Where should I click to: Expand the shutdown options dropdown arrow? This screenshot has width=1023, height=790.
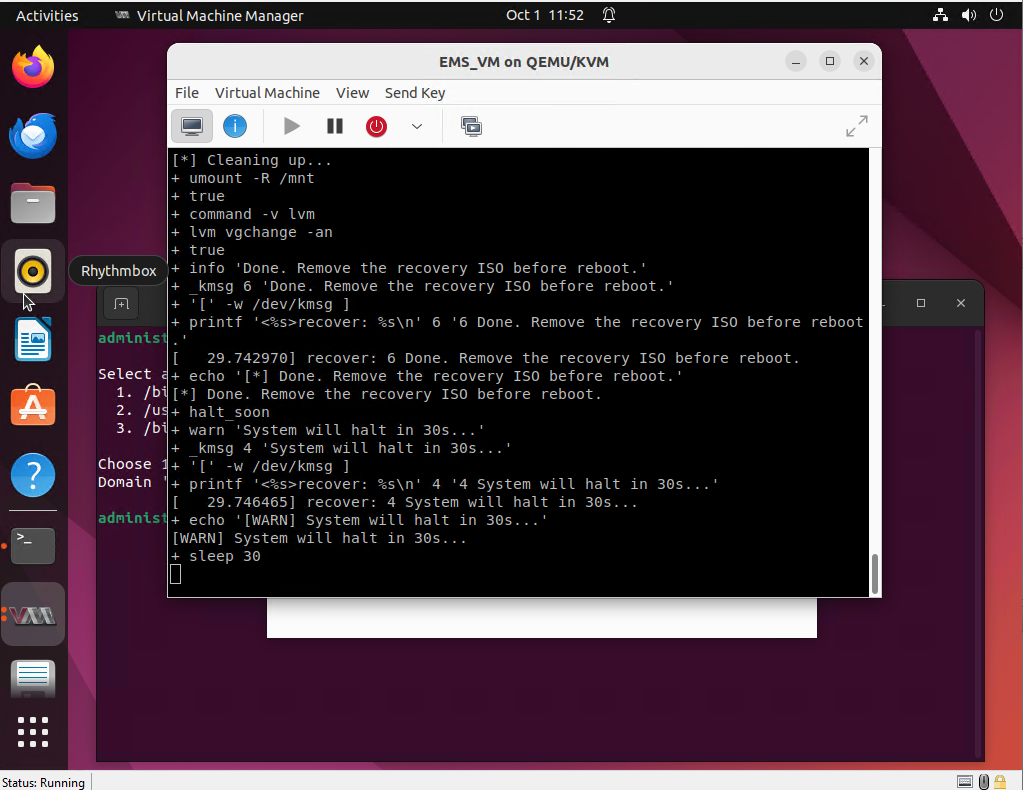417,126
